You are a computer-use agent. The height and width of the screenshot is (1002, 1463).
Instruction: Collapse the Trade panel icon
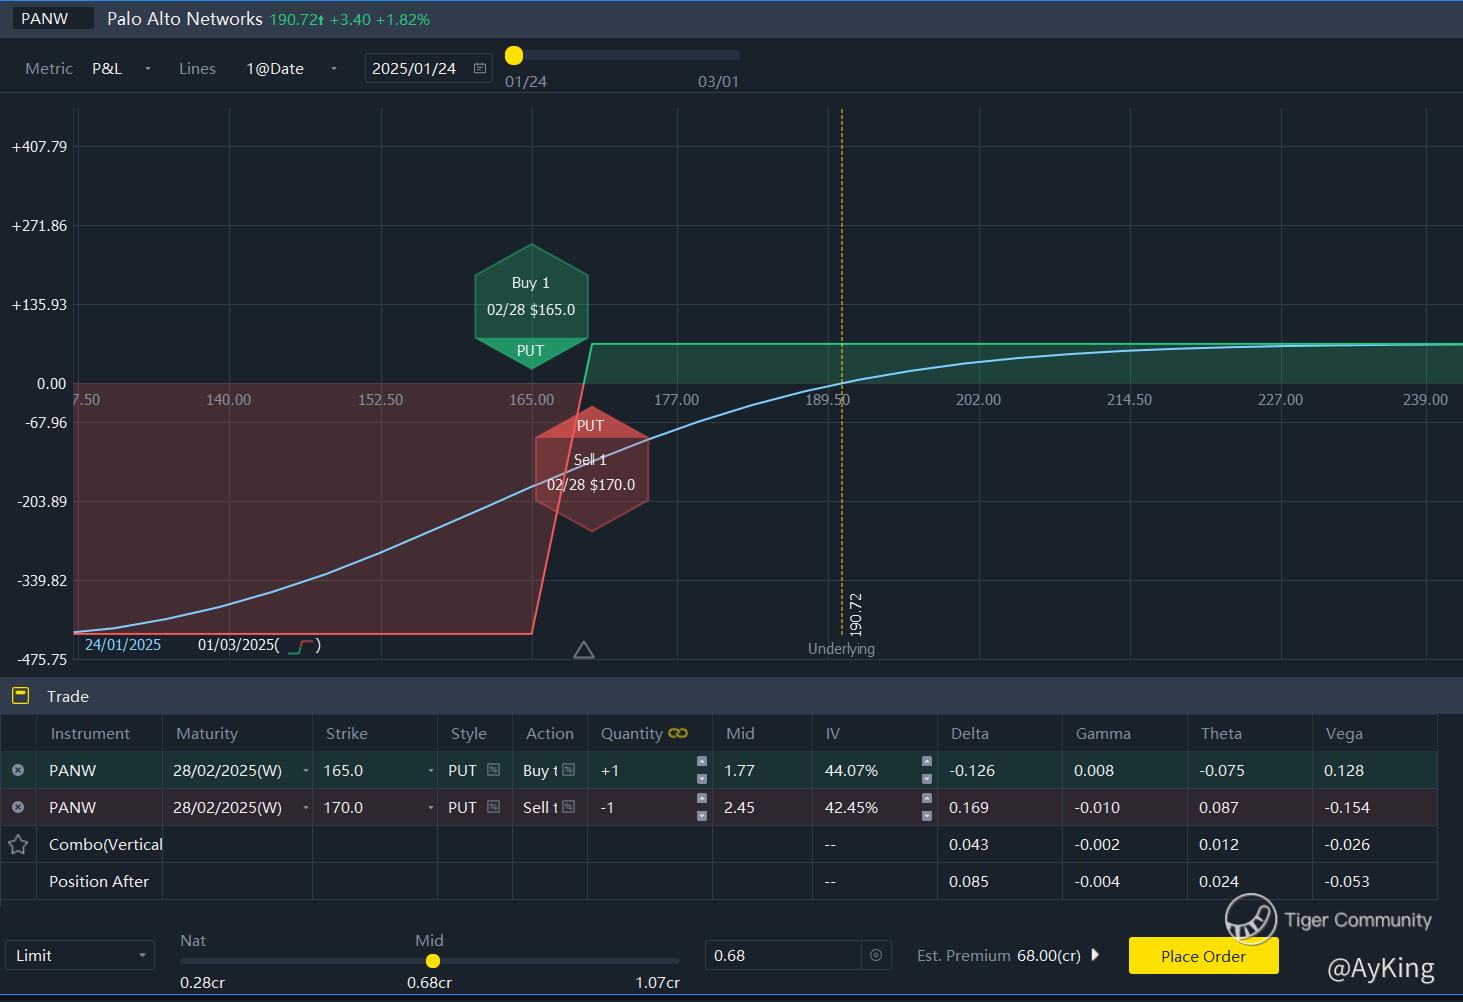pyautogui.click(x=20, y=696)
